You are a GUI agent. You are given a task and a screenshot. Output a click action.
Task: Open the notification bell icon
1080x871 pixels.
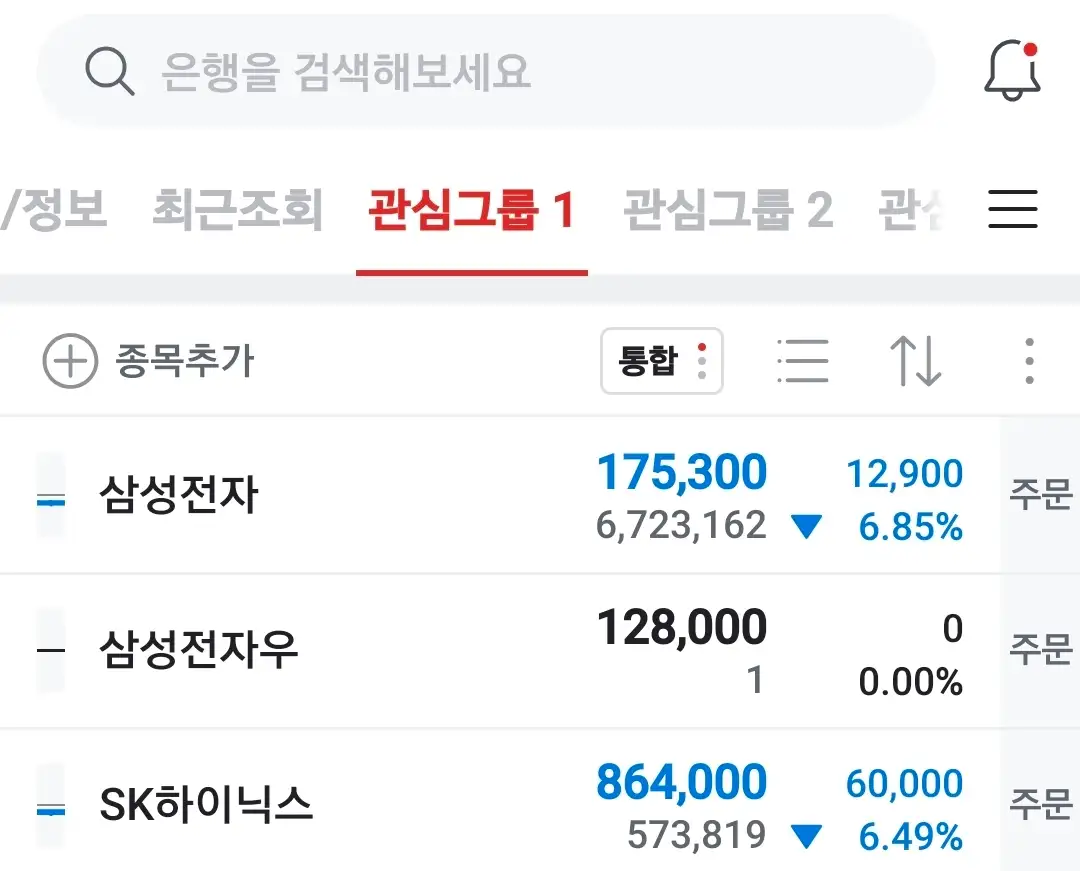point(1012,70)
